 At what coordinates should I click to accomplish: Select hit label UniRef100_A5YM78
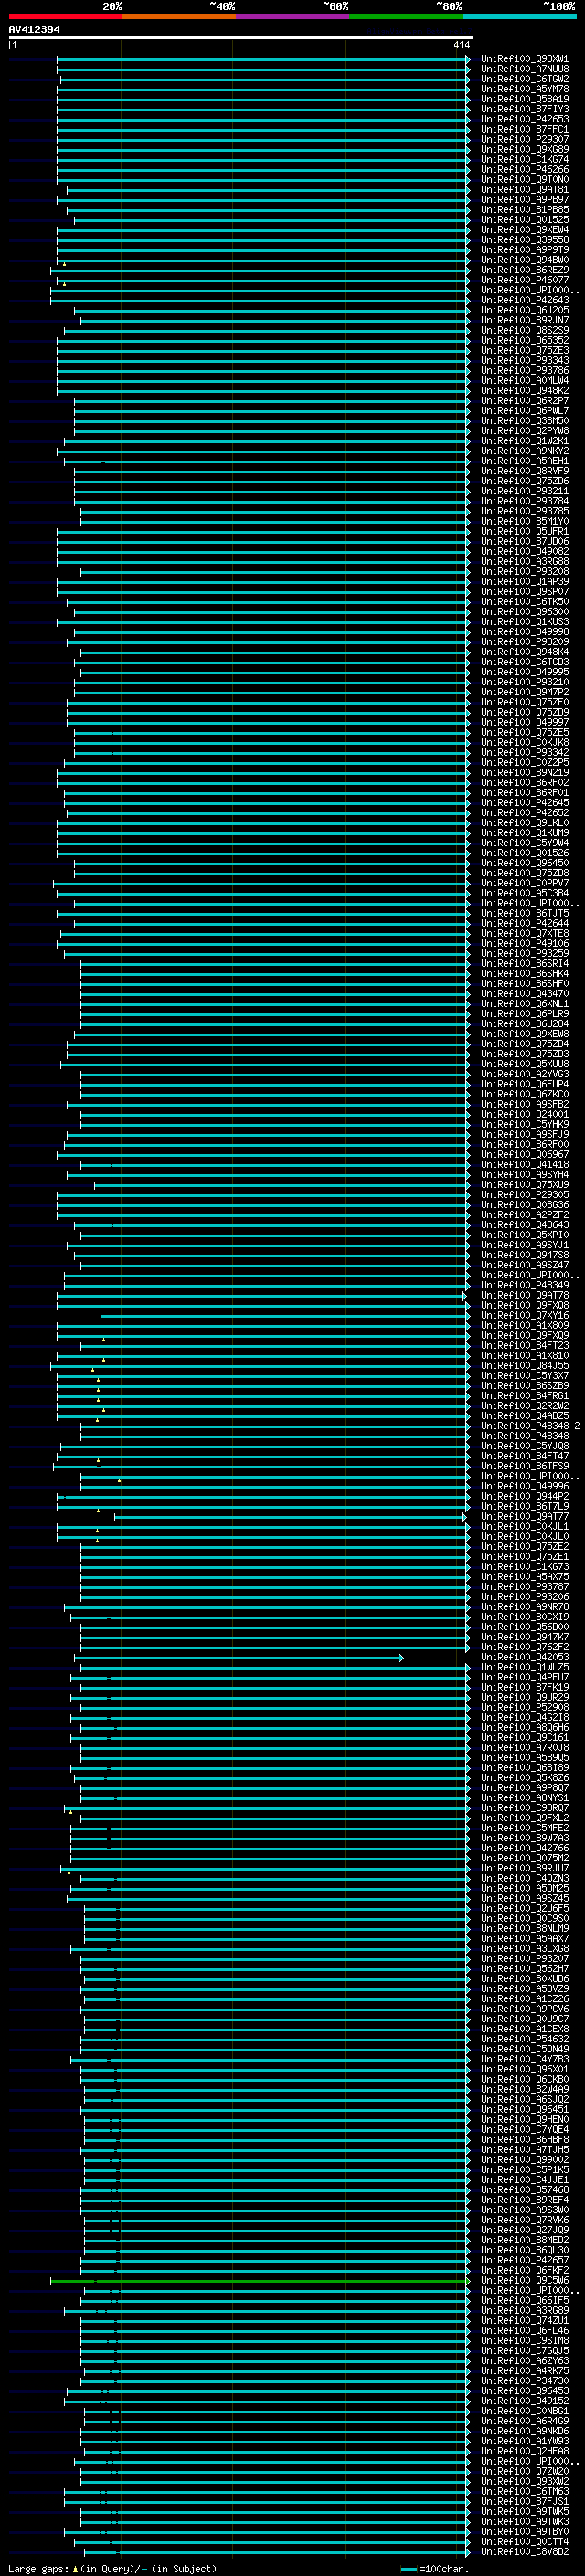525,89
